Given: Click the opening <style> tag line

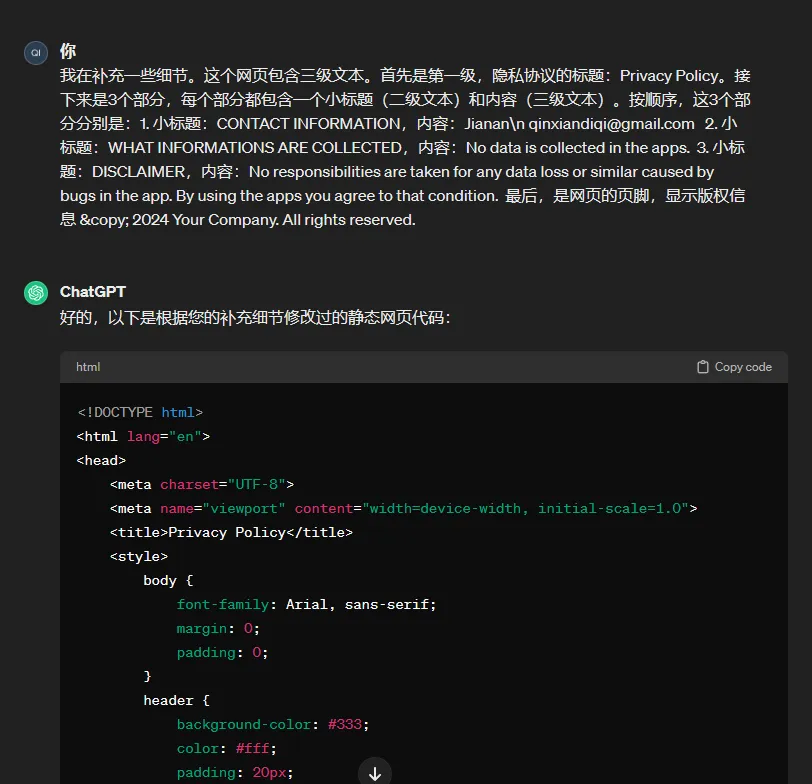Looking at the screenshot, I should click(x=139, y=556).
